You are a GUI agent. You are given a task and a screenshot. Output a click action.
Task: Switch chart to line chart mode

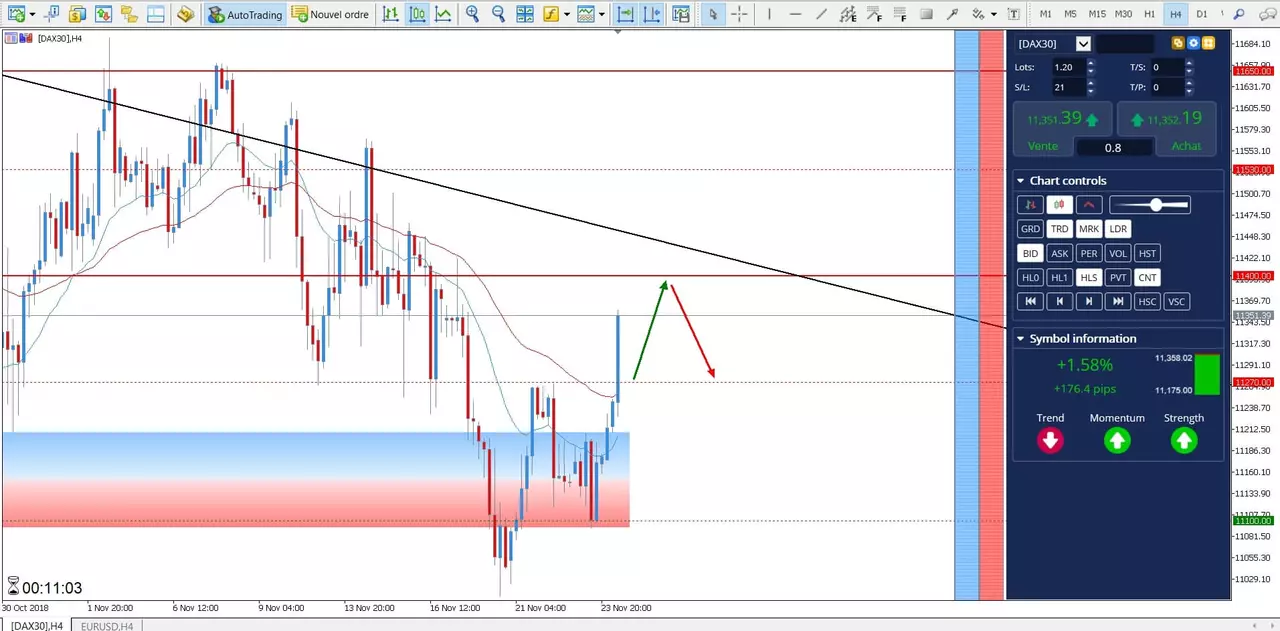(443, 14)
